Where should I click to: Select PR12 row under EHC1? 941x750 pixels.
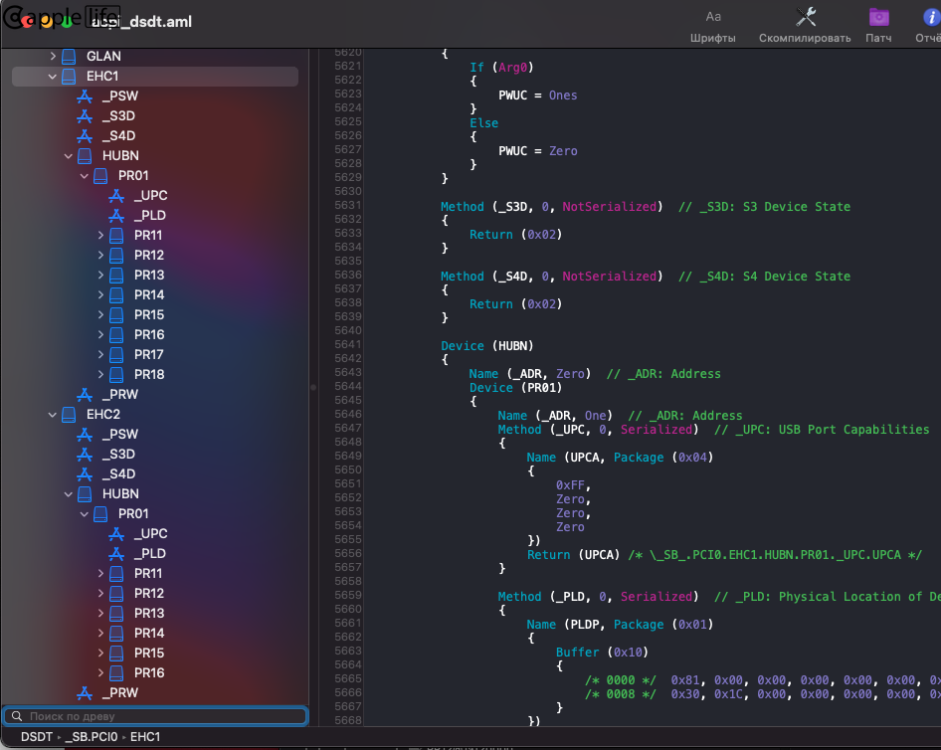click(155, 255)
